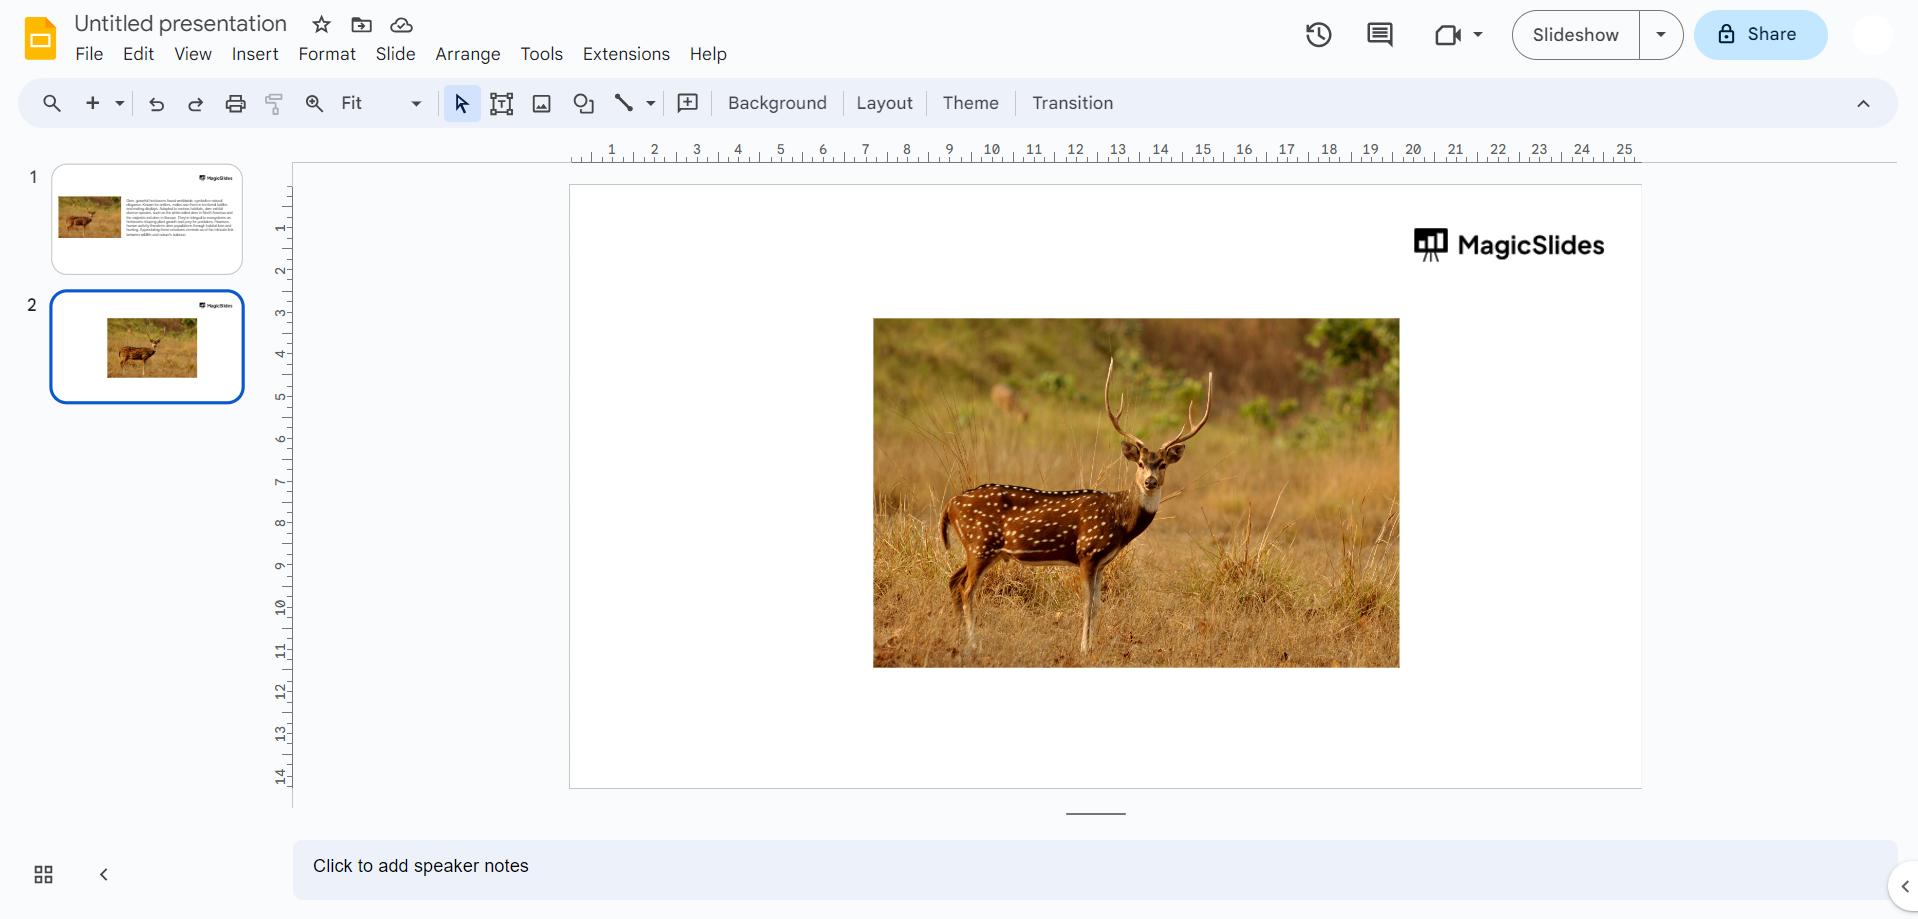Print the presentation using printer icon
This screenshot has width=1918, height=919.
[x=235, y=104]
